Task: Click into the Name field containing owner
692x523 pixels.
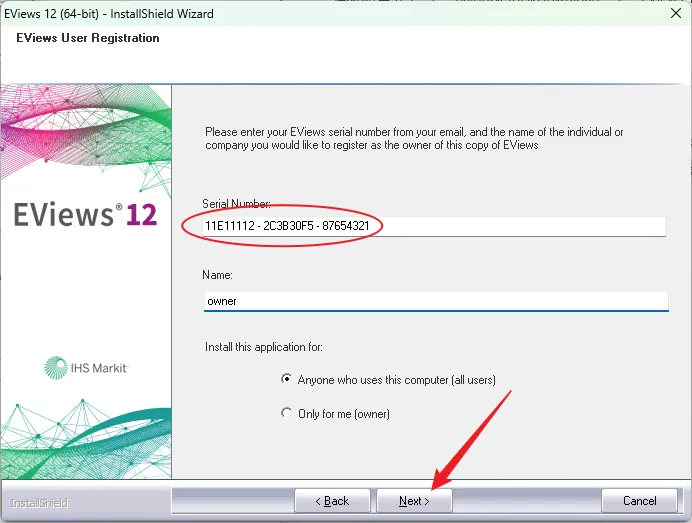Action: coord(436,301)
